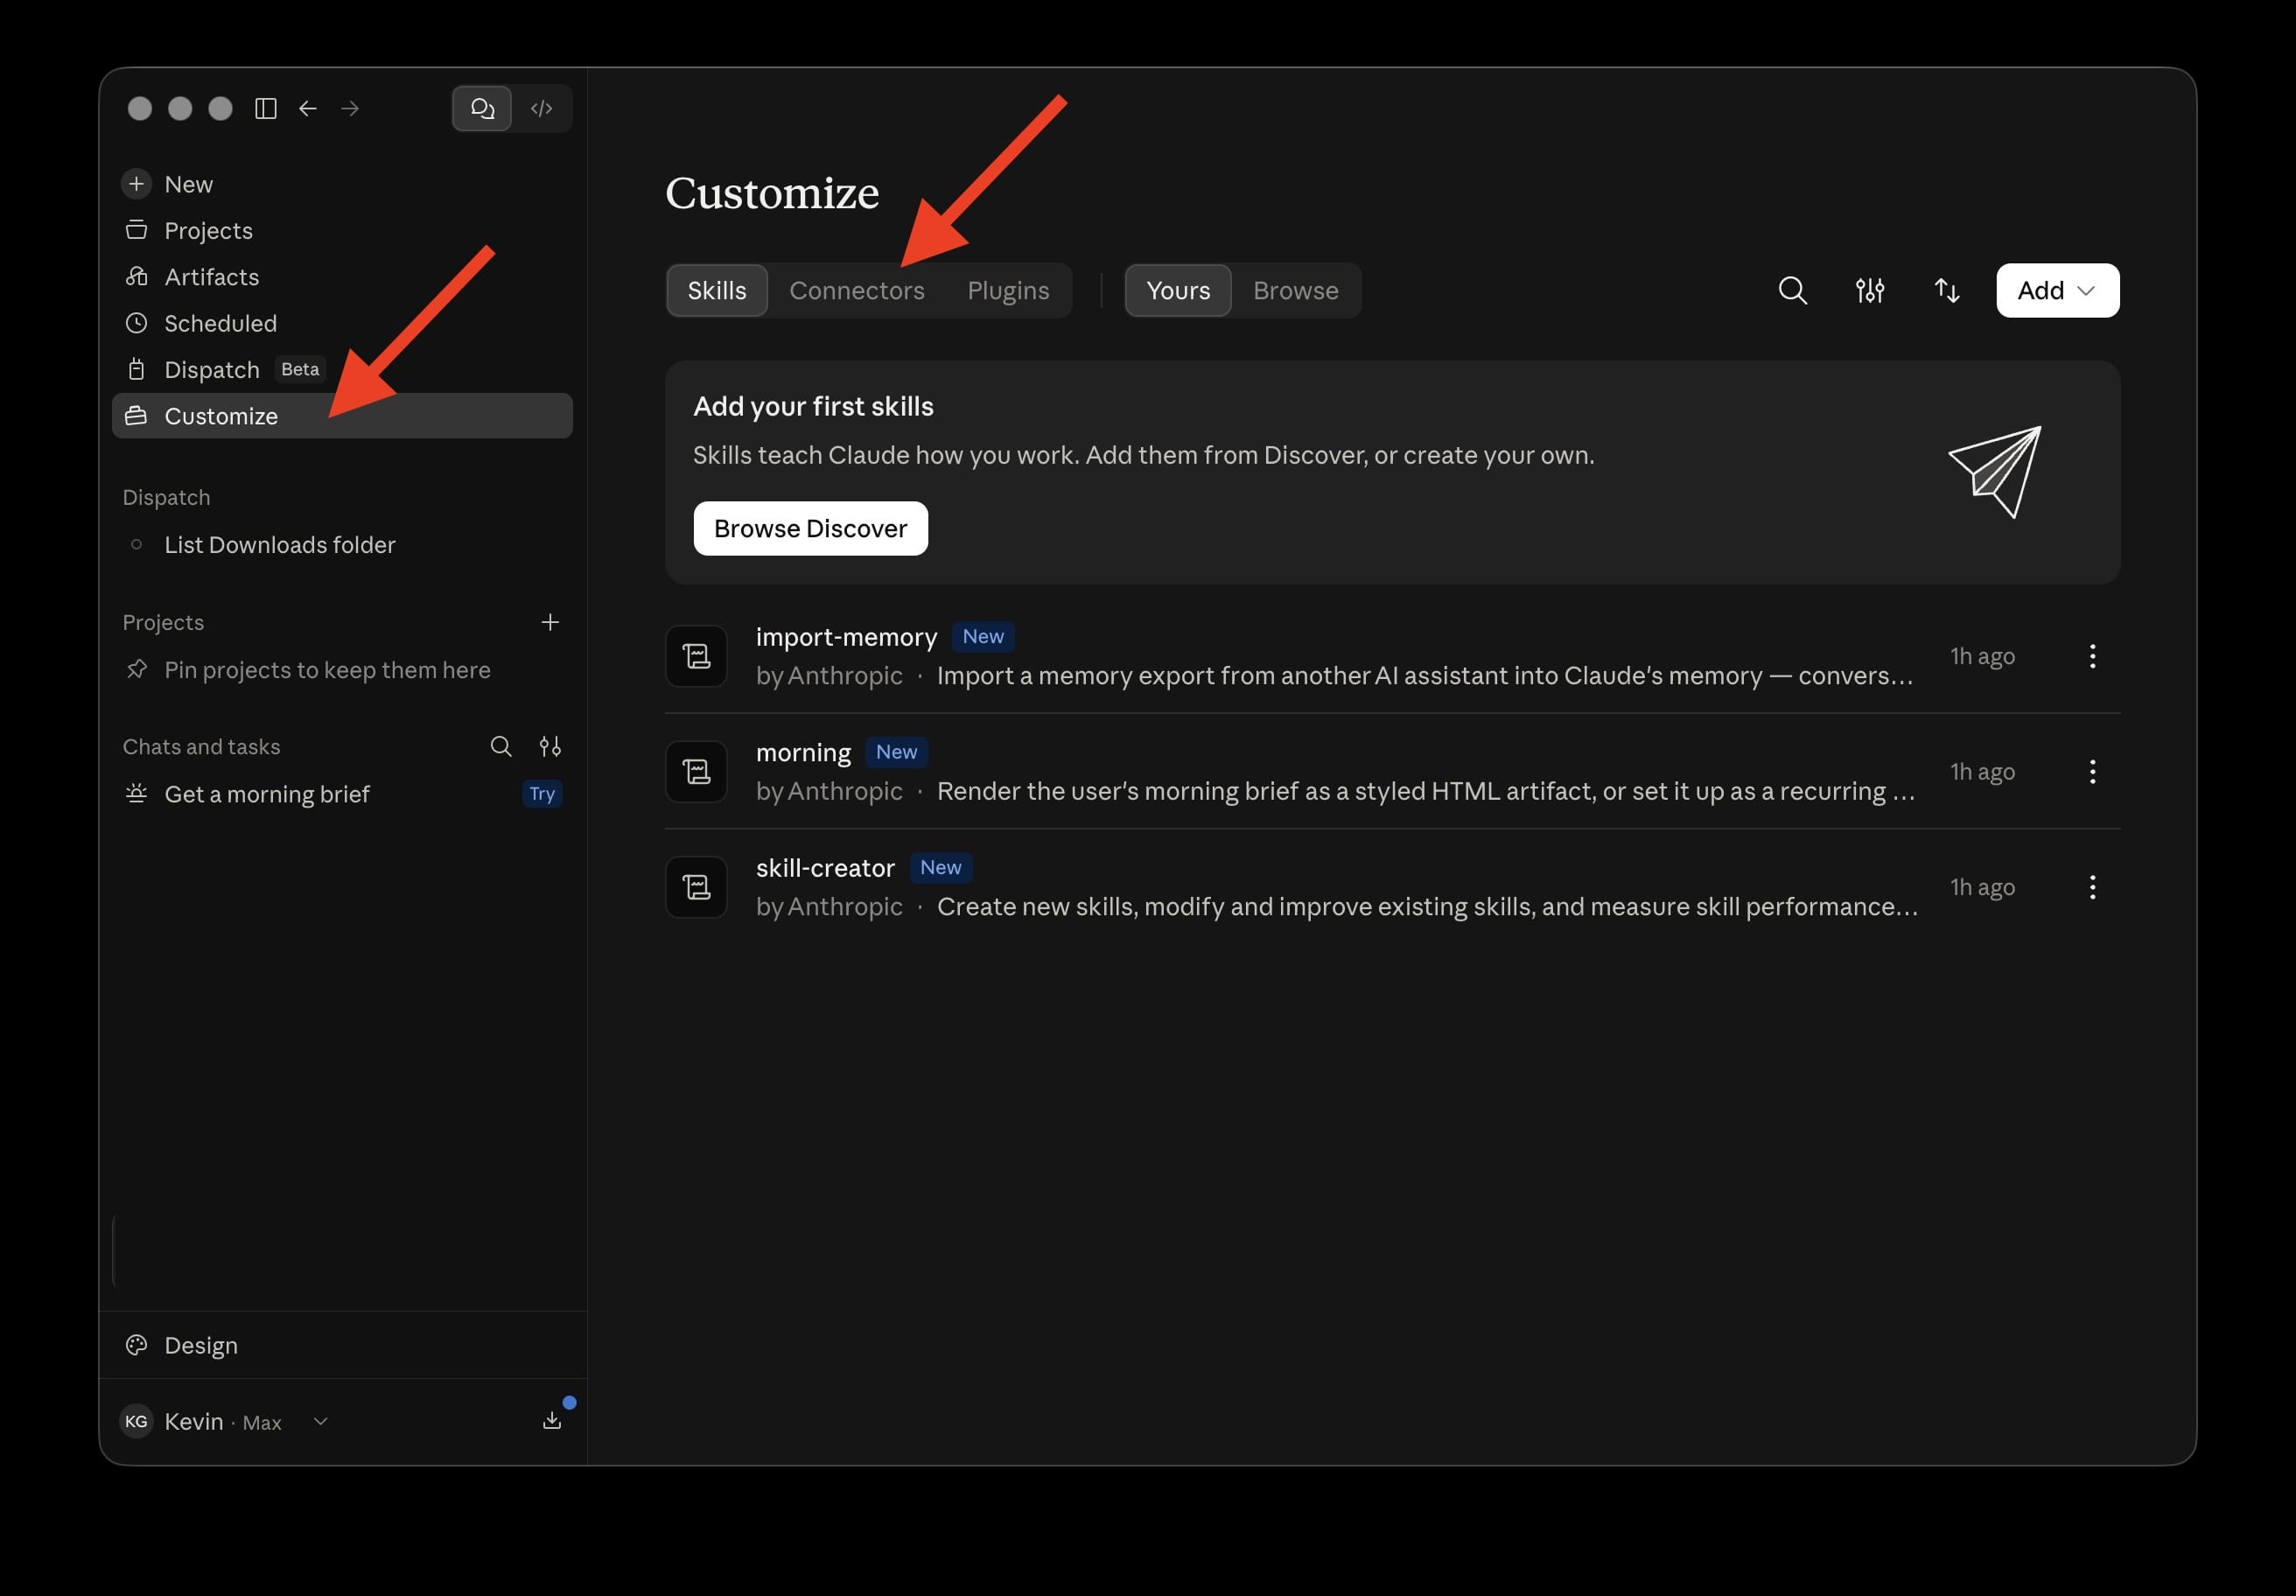2296x1596 pixels.
Task: Click the morning skill icon
Action: [697, 771]
